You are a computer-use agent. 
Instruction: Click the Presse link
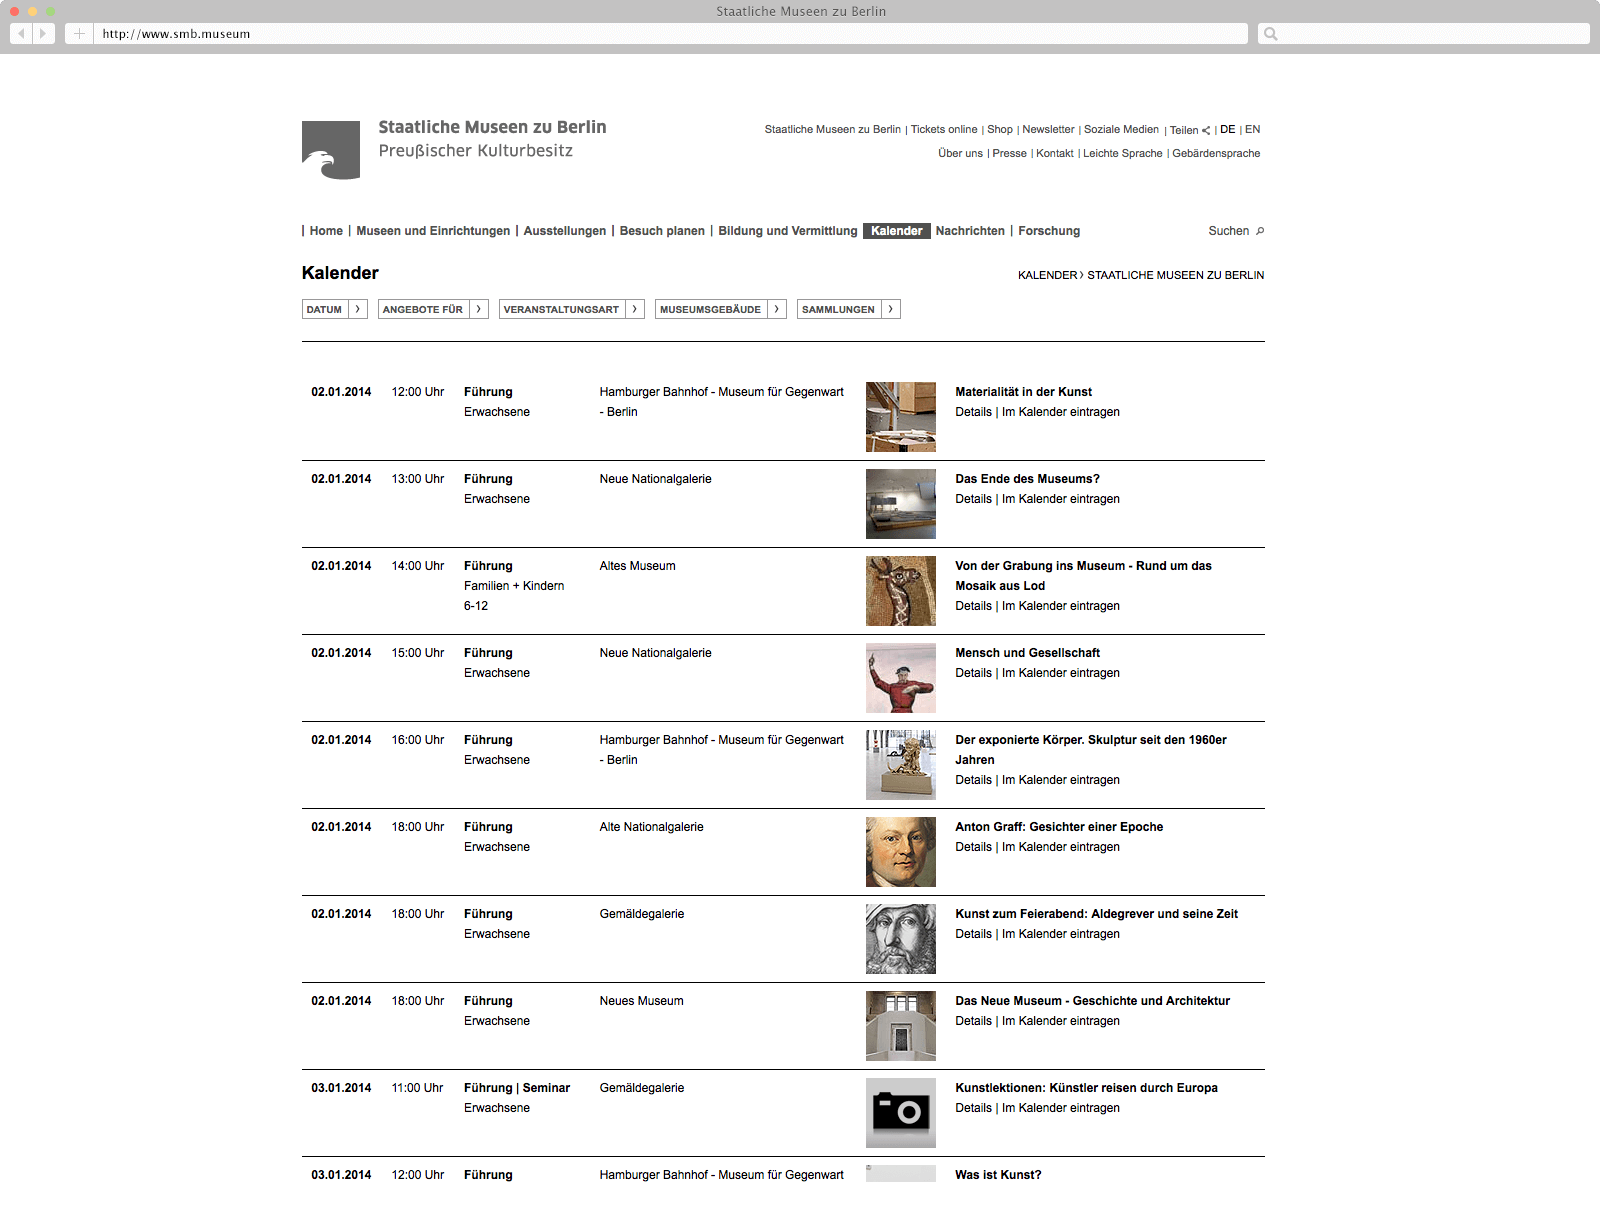[x=1010, y=153]
